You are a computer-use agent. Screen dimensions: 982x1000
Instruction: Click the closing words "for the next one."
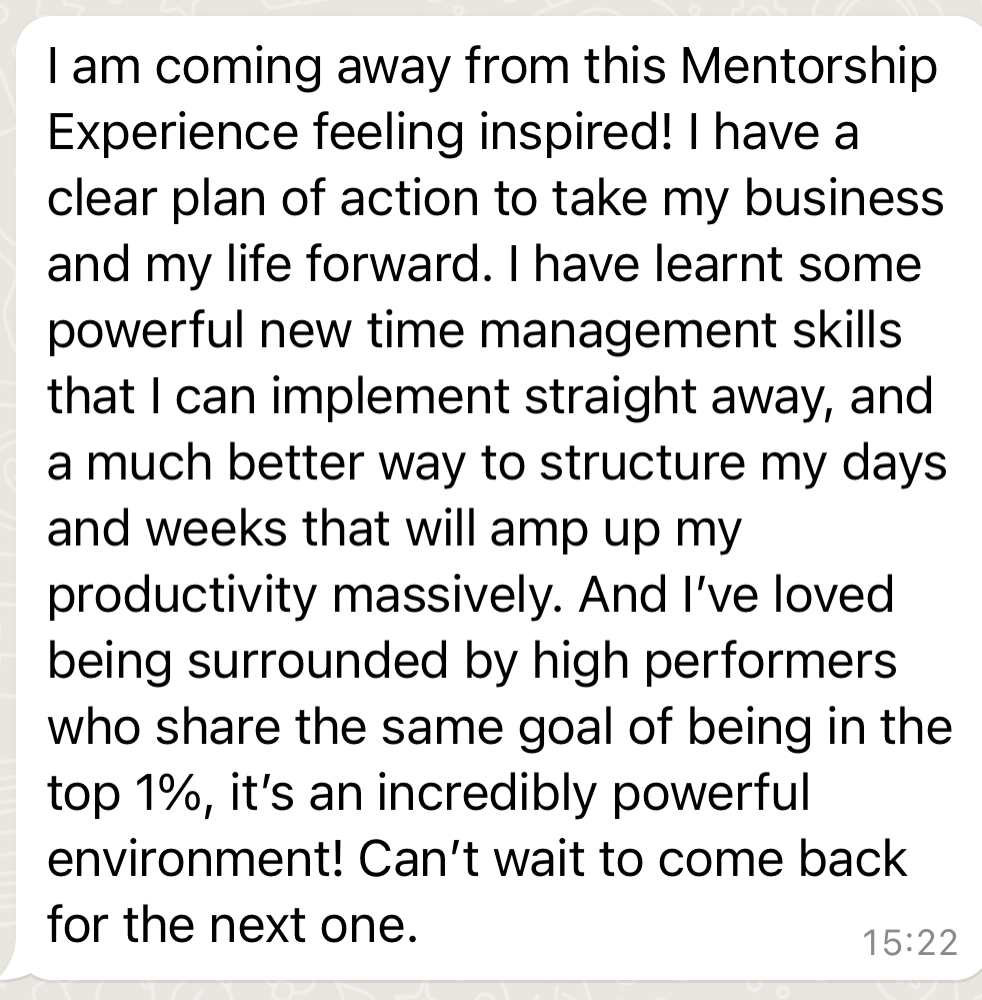click(x=231, y=924)
